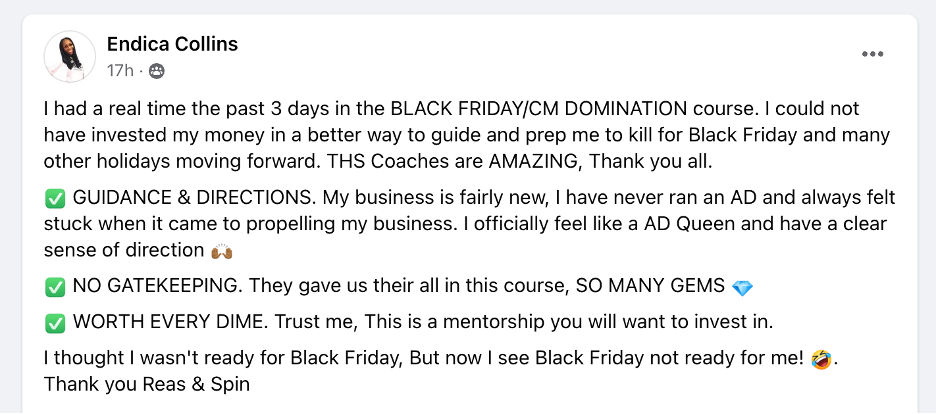The image size is (936, 414).
Task: Click the green check beside WORTH EVERY DIME
Action: 55,324
